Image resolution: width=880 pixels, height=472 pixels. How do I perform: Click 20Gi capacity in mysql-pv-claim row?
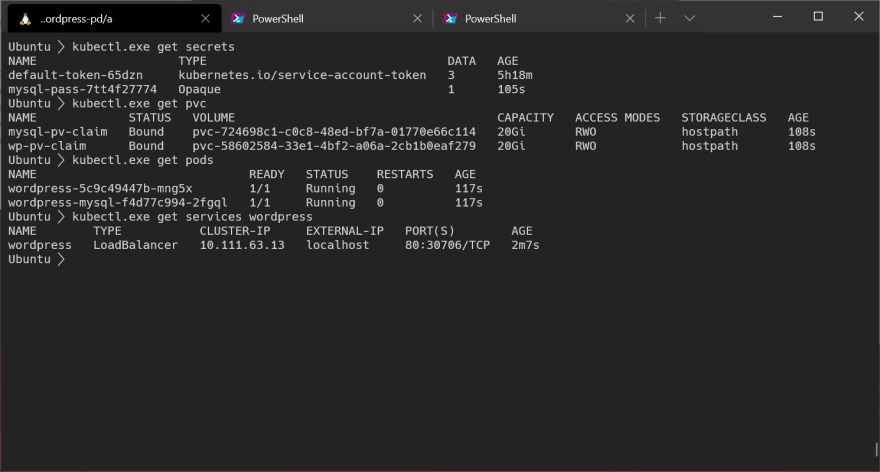coord(511,132)
